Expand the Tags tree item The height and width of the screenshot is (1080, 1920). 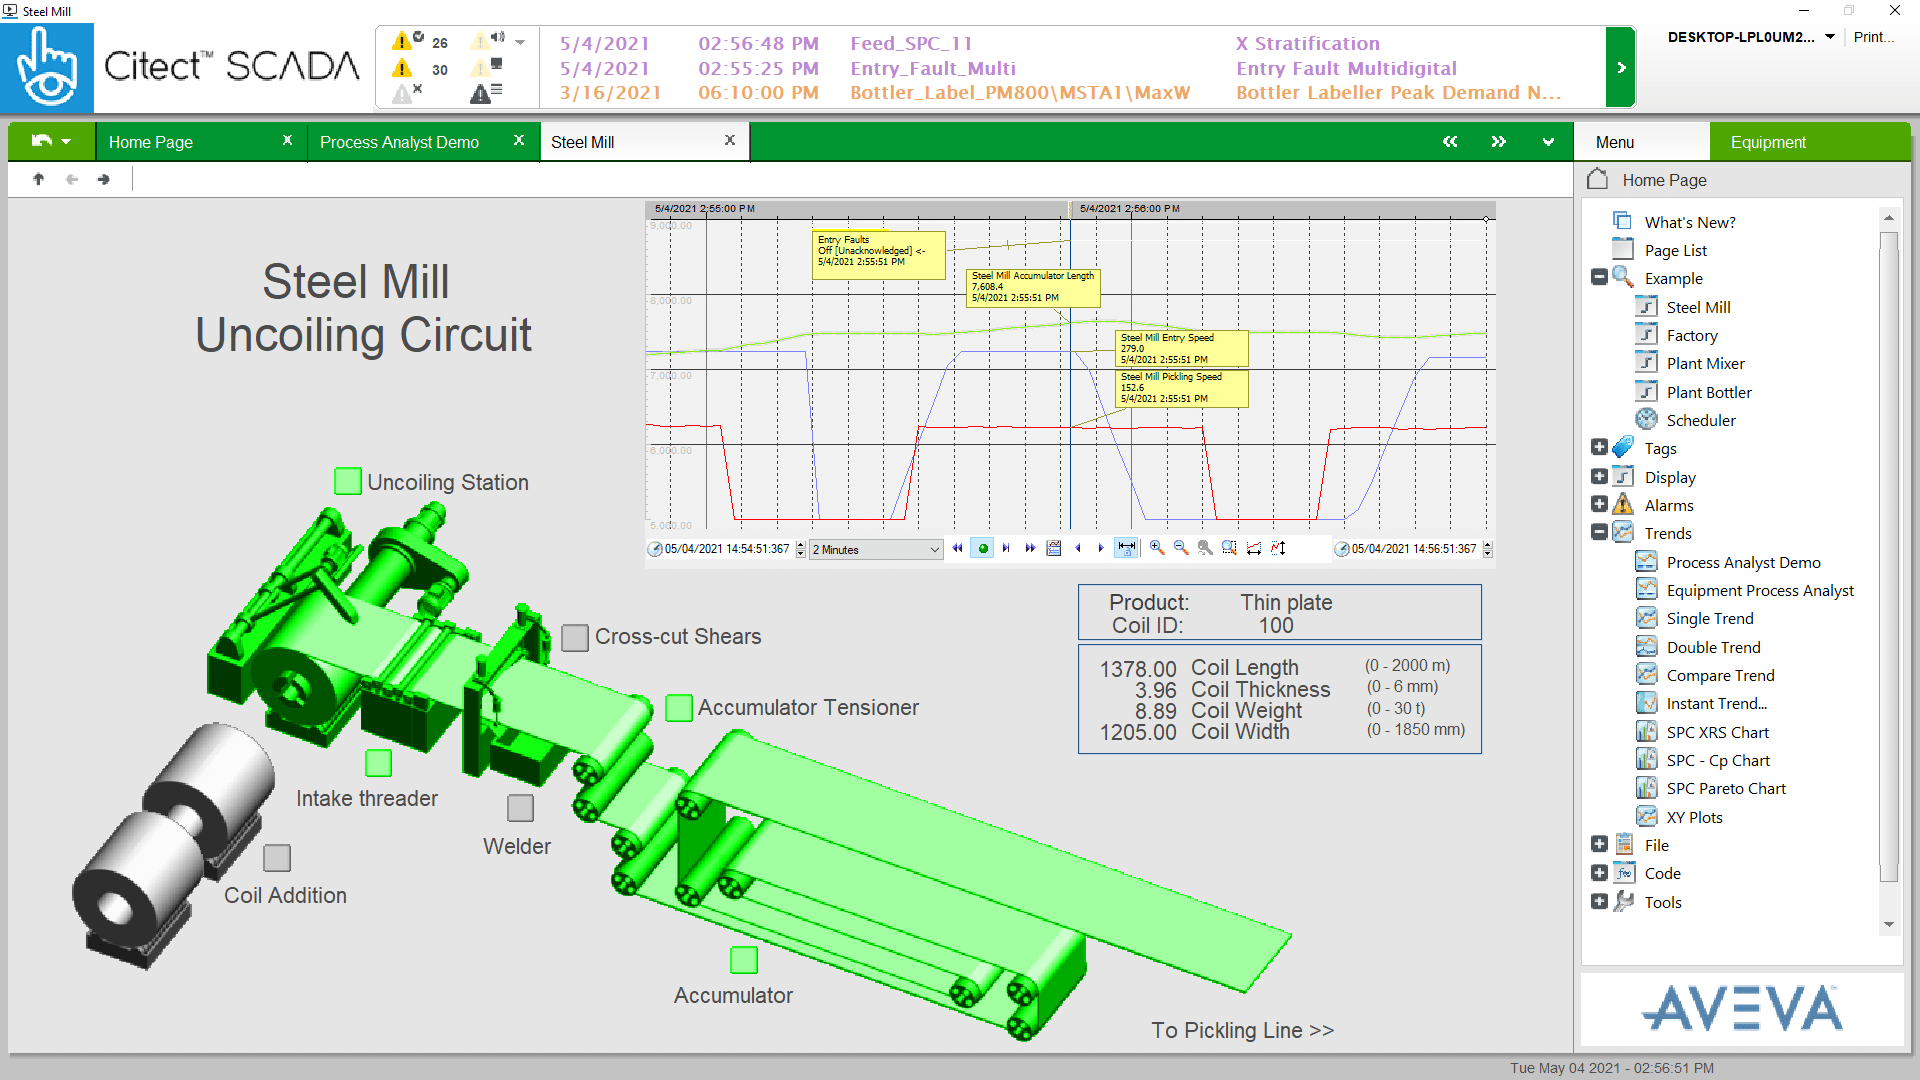click(1600, 447)
